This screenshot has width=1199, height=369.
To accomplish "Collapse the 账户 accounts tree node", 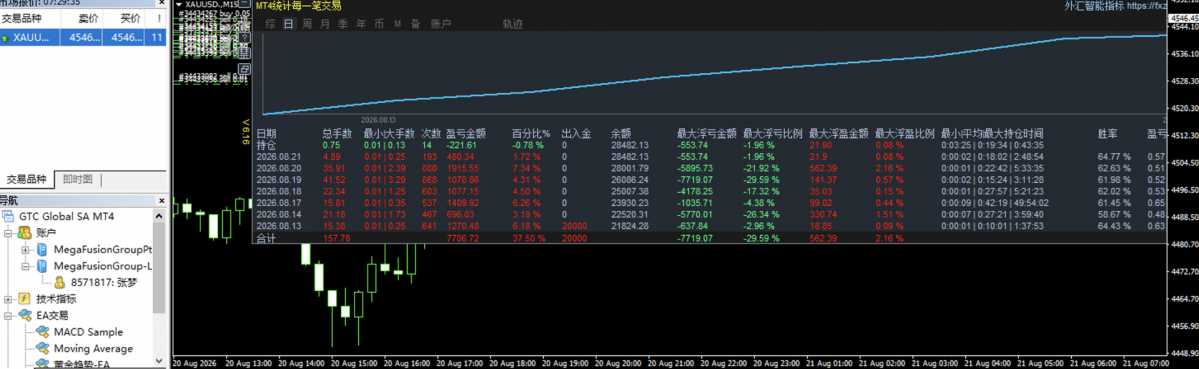I will (x=9, y=233).
